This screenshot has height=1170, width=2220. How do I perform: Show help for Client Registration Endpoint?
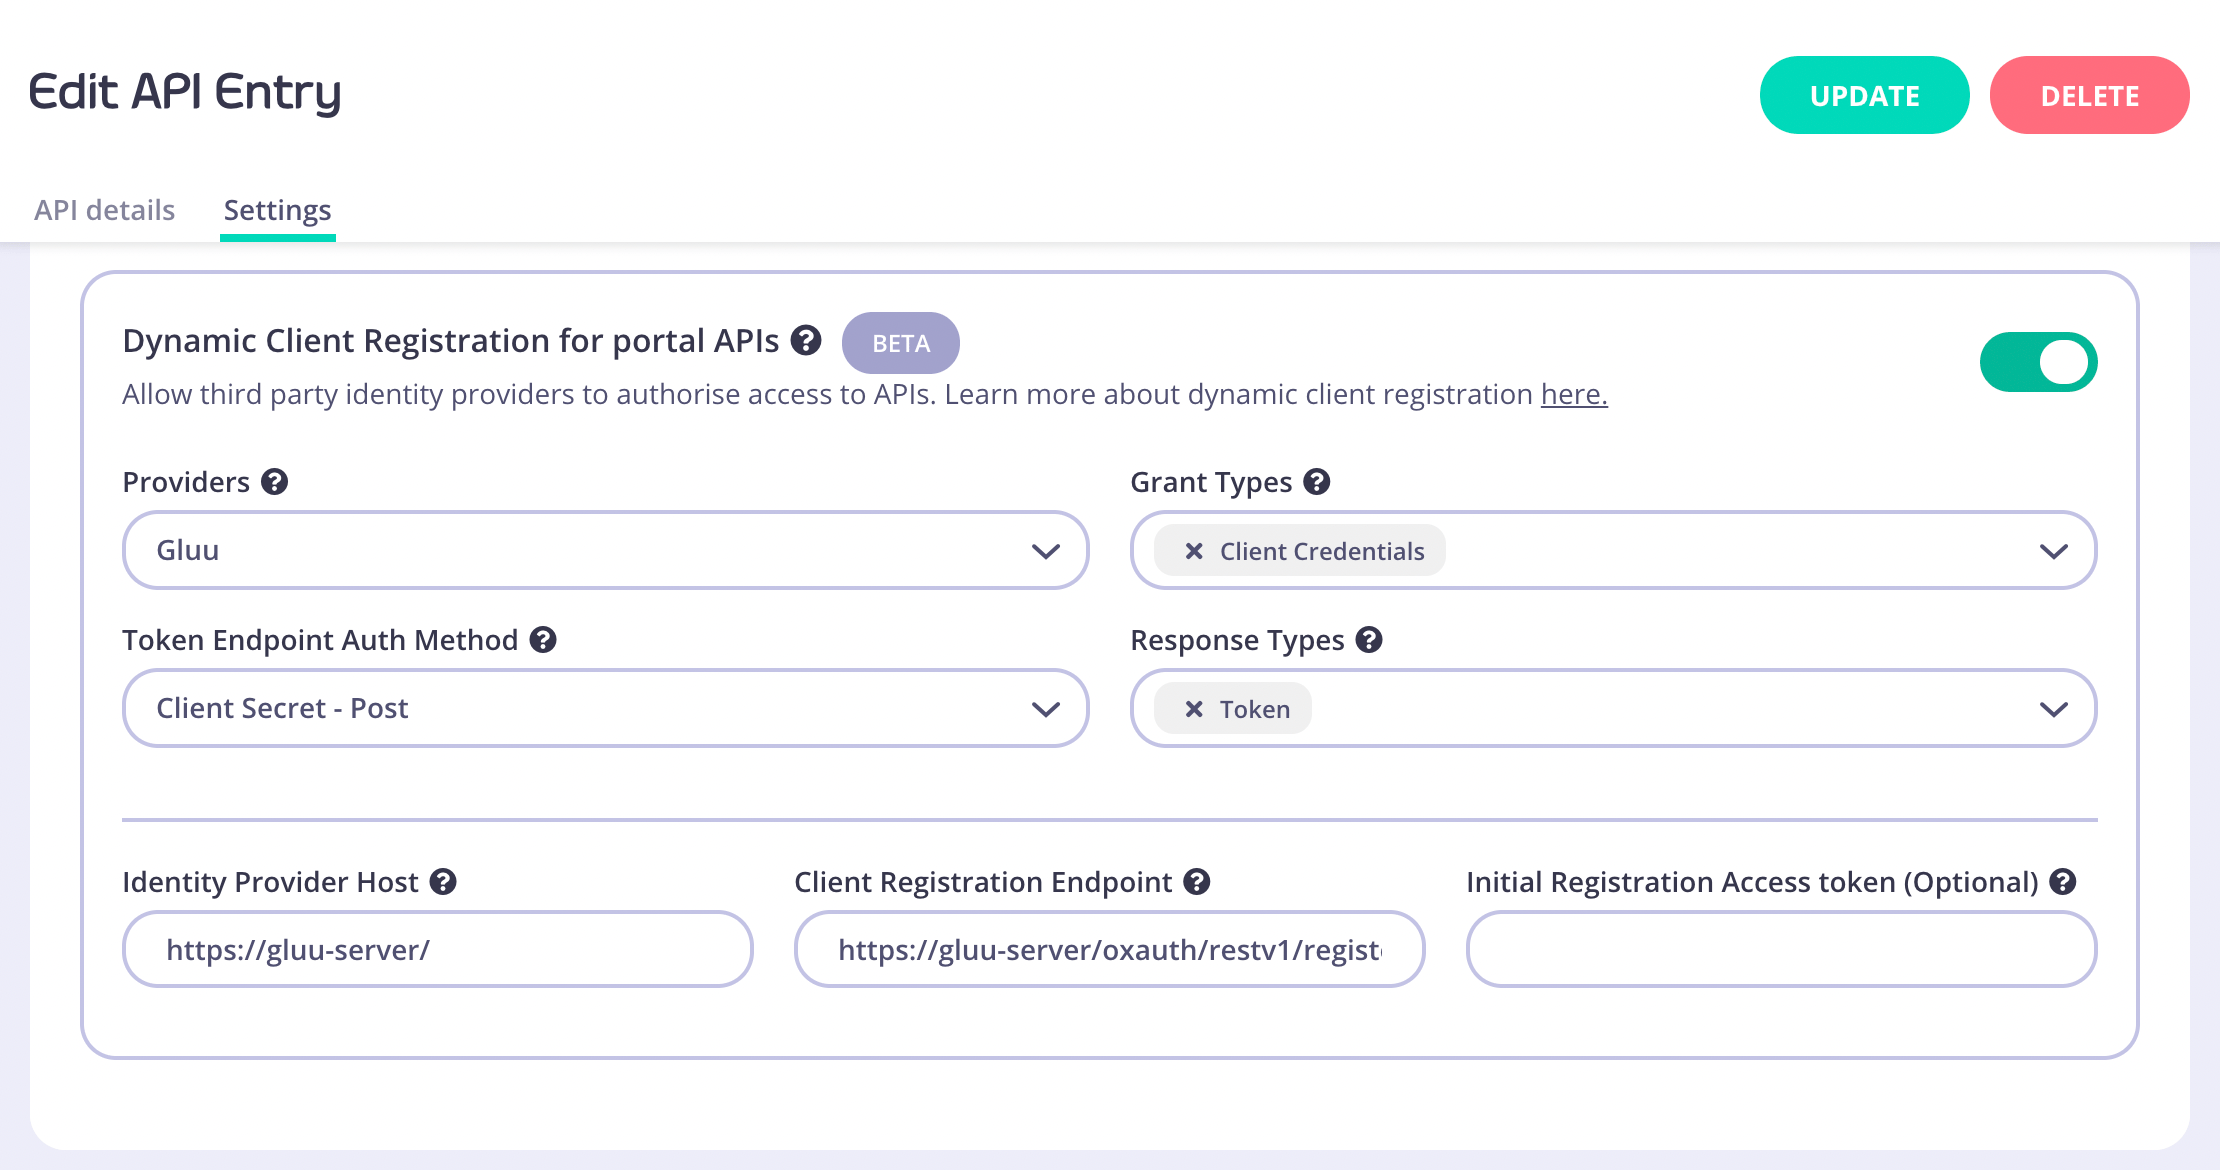pos(1197,882)
